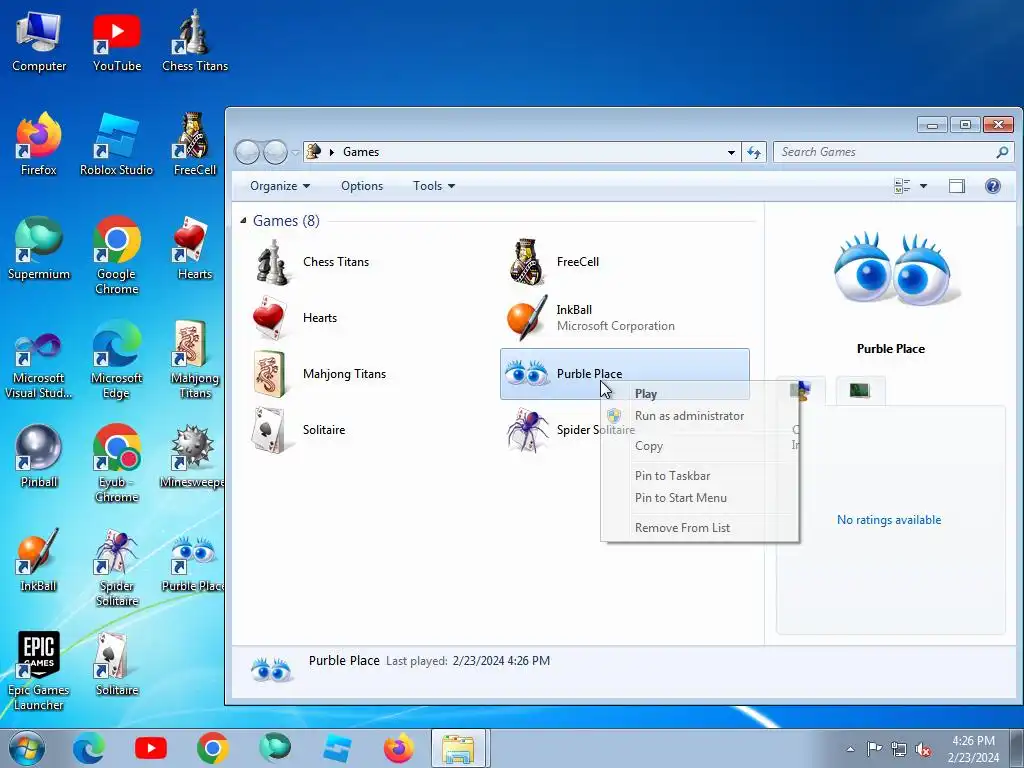Click the FreeCell desktop shortcut

click(x=195, y=145)
